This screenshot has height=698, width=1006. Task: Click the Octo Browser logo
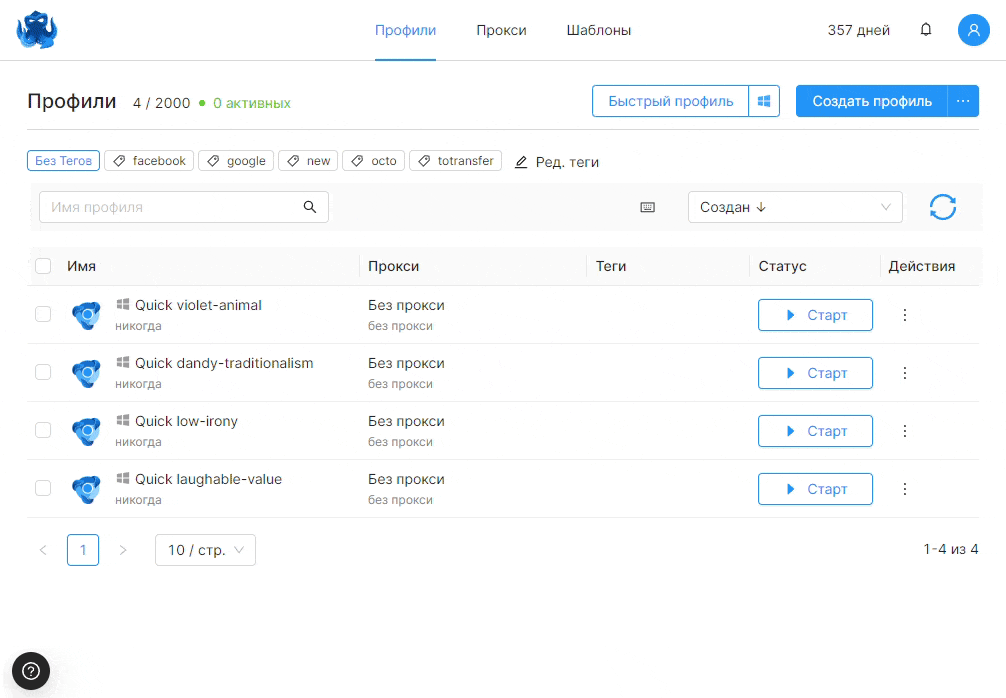pyautogui.click(x=37, y=30)
